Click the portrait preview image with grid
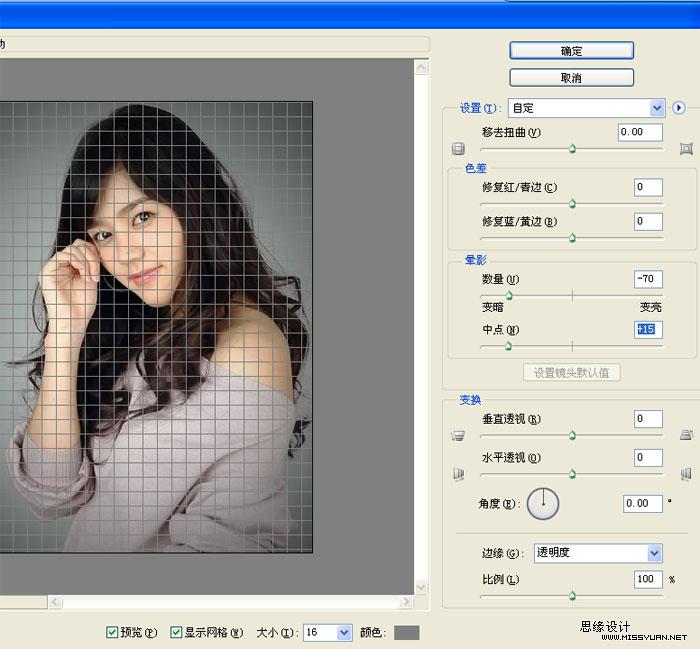This screenshot has width=700, height=649. [156, 327]
